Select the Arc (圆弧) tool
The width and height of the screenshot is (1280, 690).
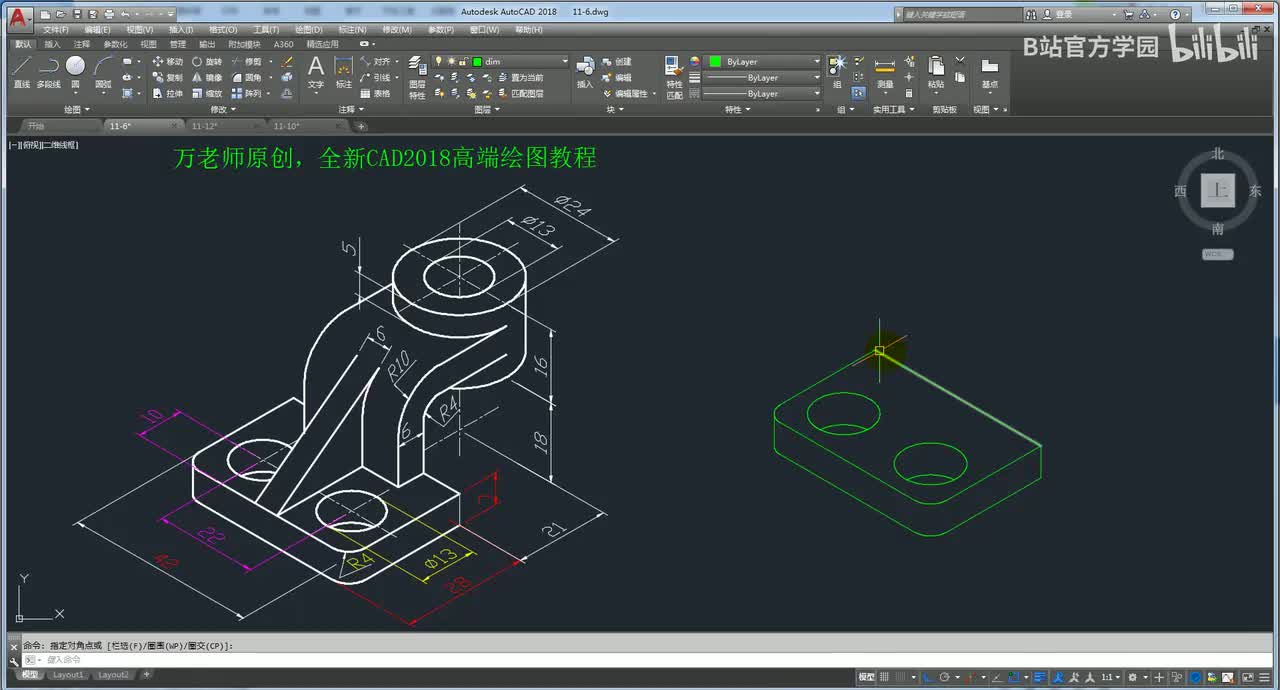(x=103, y=72)
